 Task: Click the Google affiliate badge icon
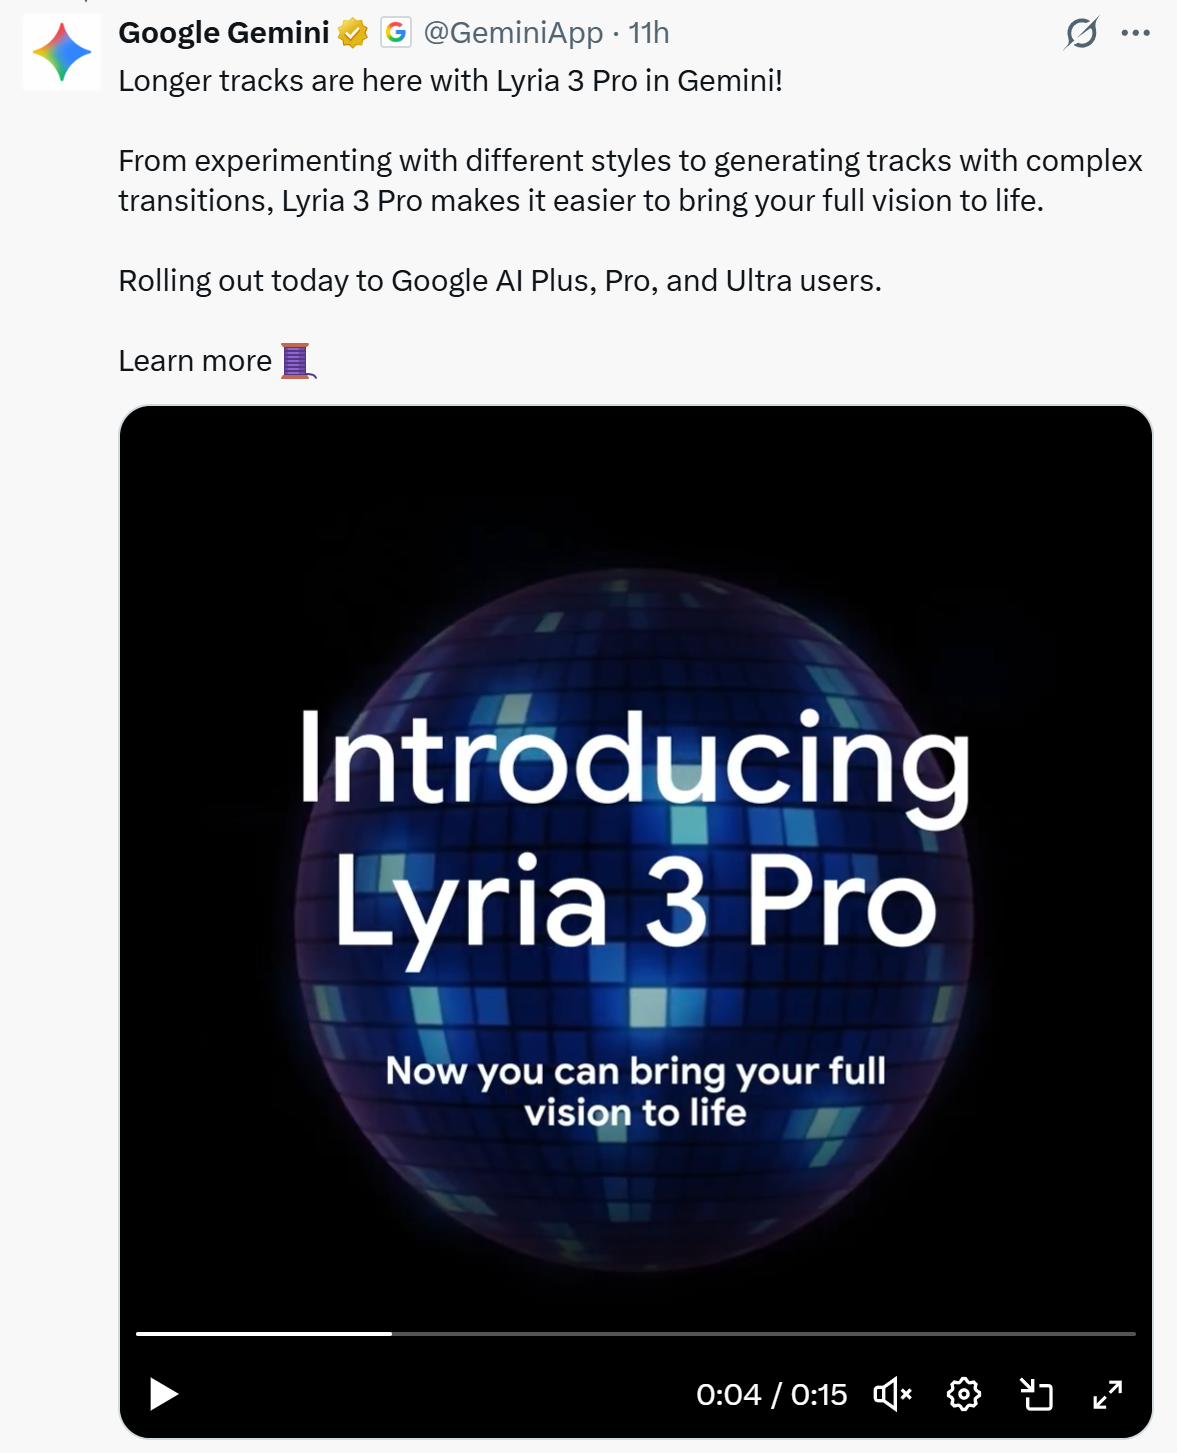pos(396,33)
